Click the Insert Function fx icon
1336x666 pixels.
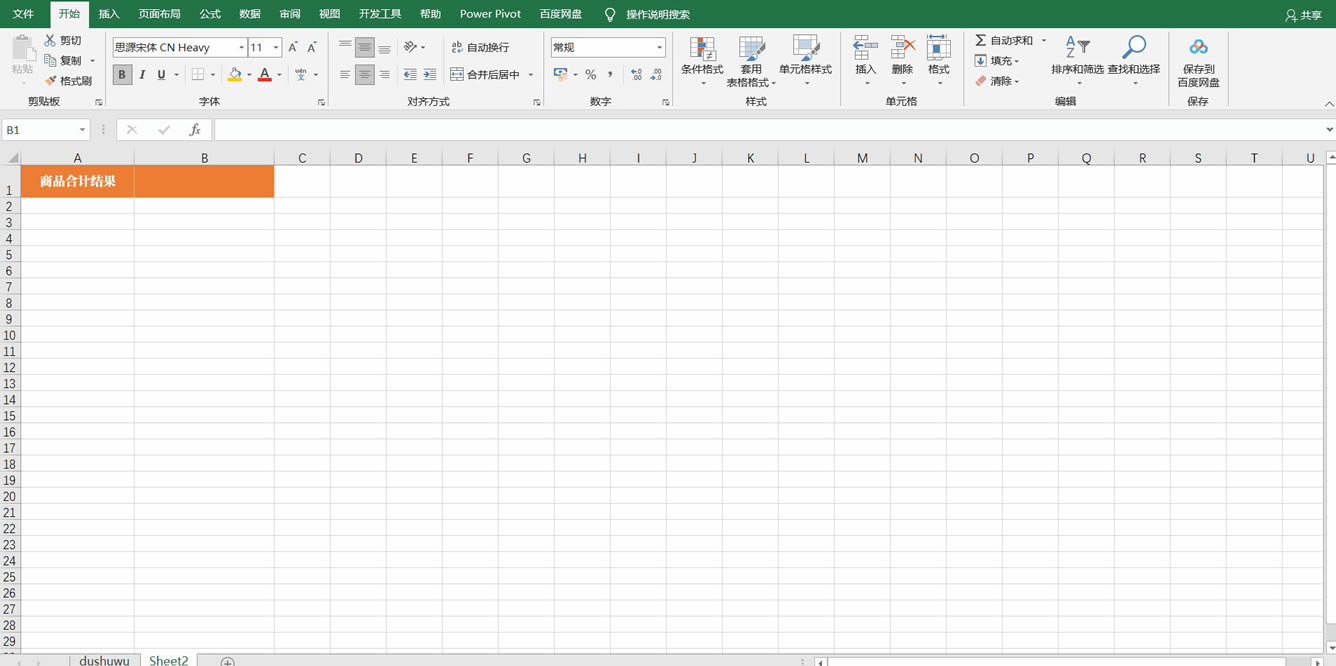(195, 130)
